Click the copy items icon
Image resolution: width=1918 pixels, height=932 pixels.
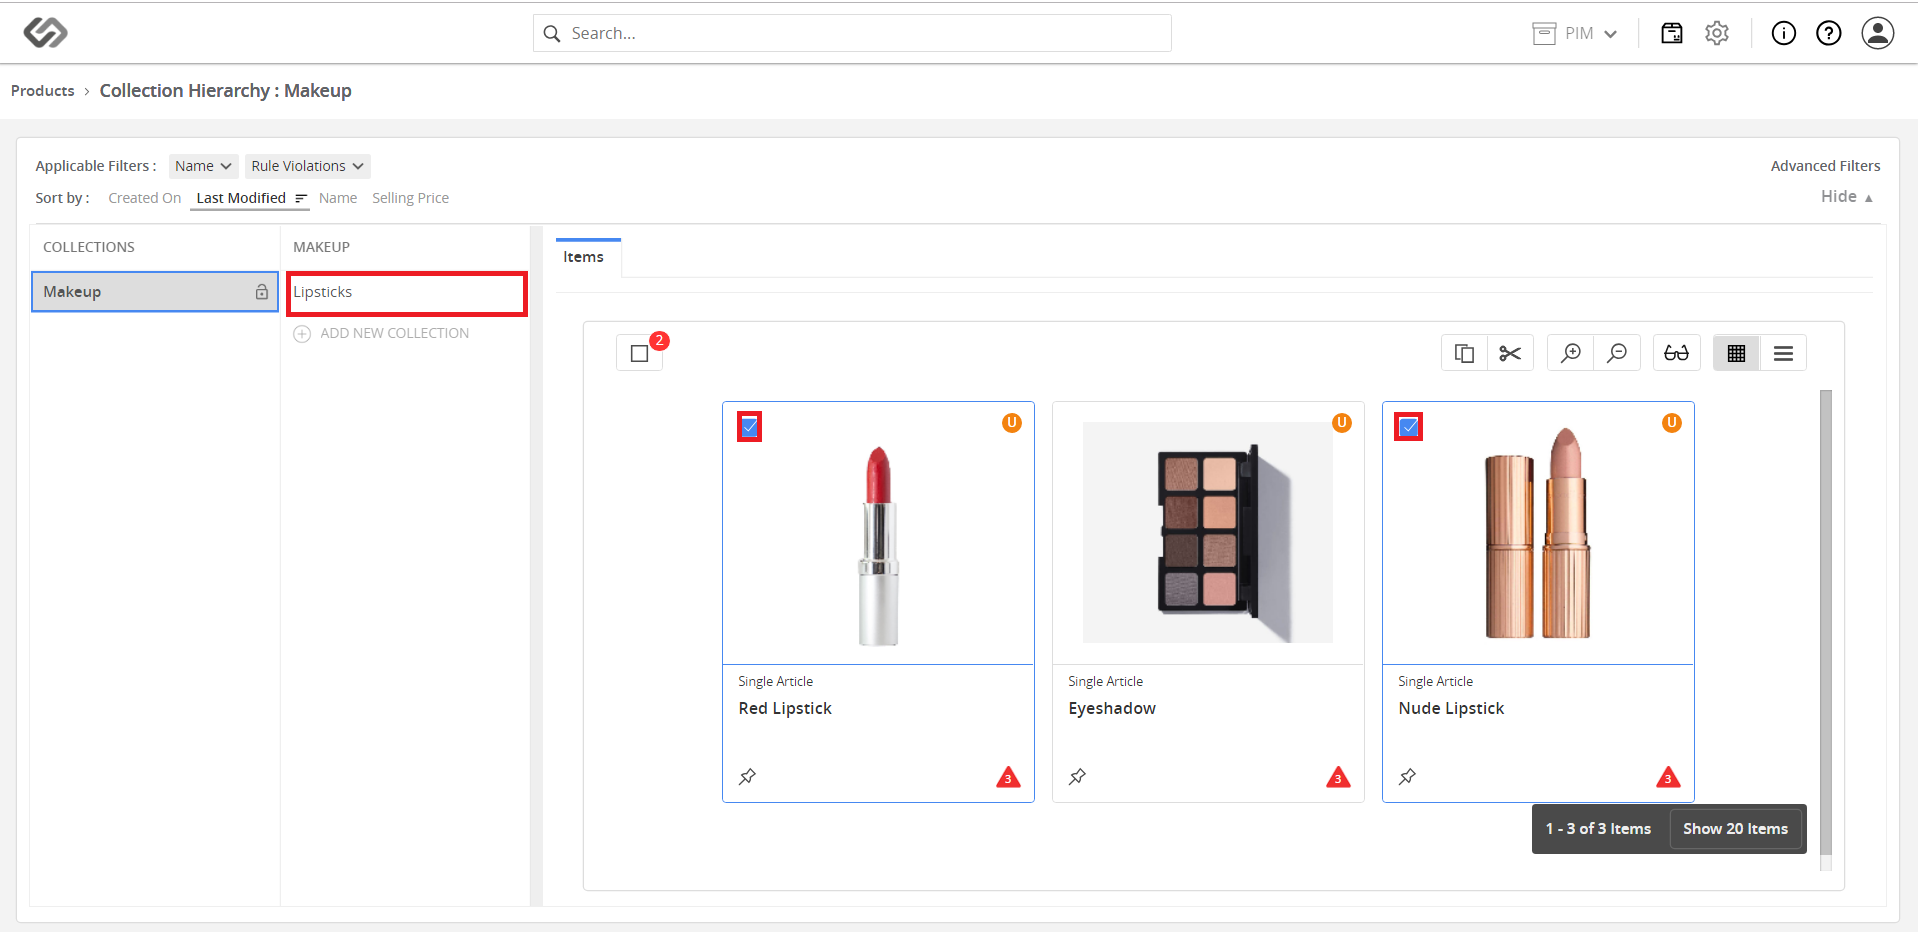point(1464,353)
